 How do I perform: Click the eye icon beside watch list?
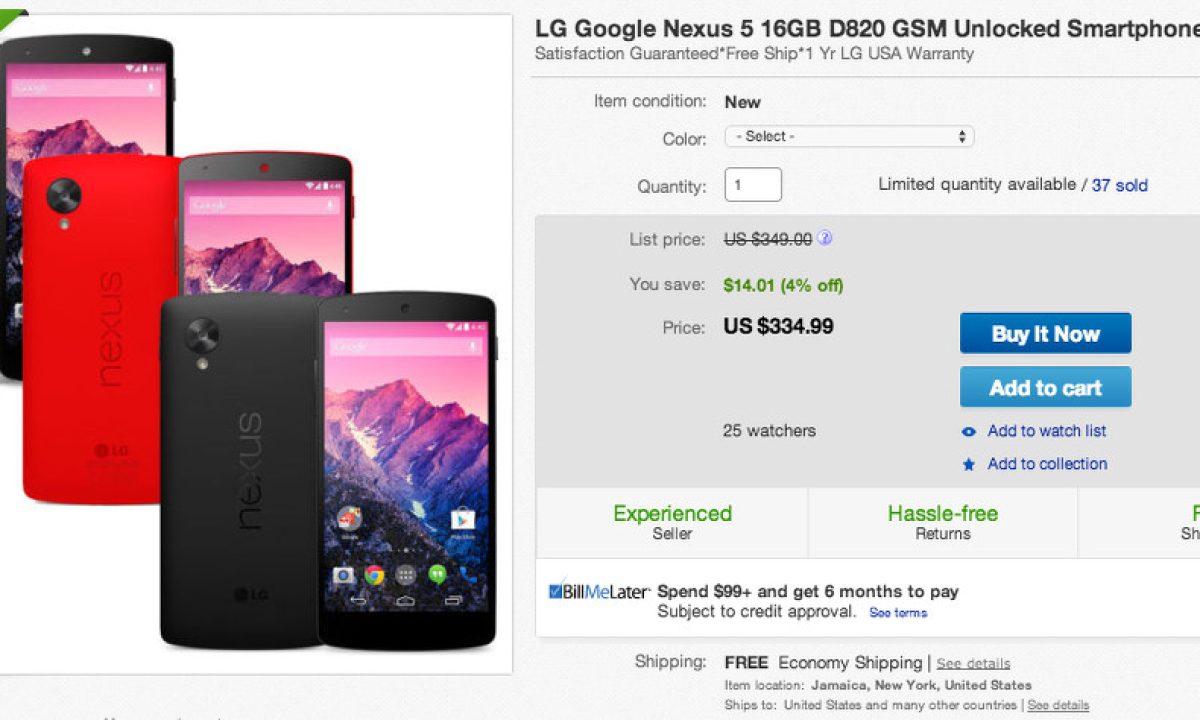point(968,432)
